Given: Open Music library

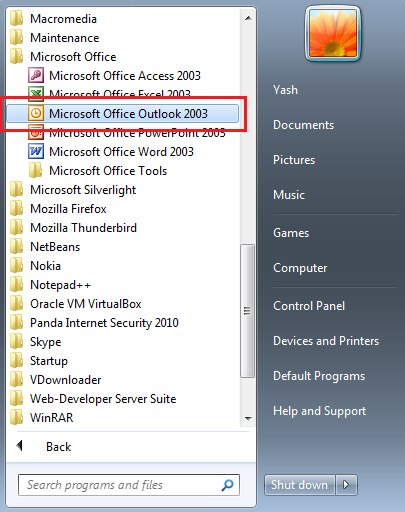Looking at the screenshot, I should pyautogui.click(x=289, y=195).
